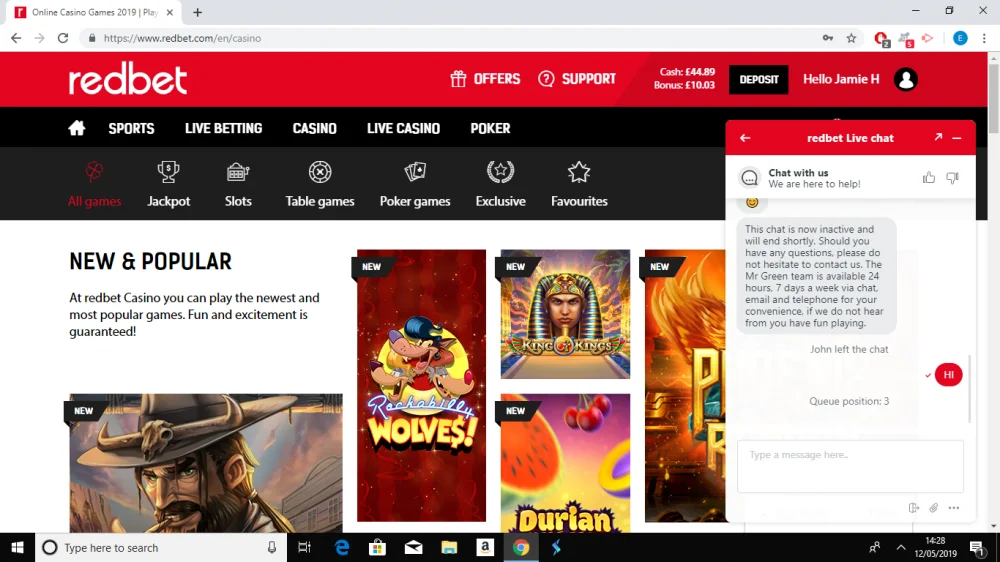Open the Casino menu item

tap(314, 128)
